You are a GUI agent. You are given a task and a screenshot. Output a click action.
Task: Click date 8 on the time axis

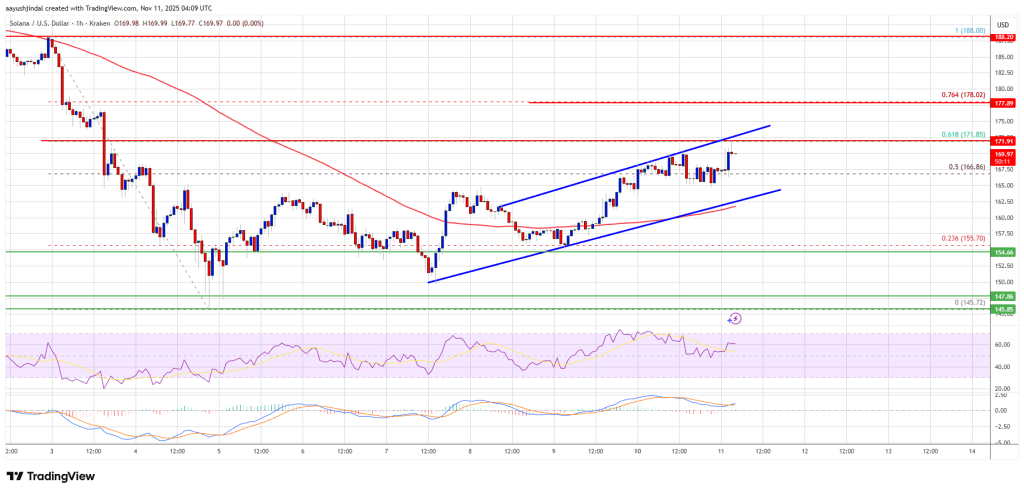pyautogui.click(x=470, y=451)
